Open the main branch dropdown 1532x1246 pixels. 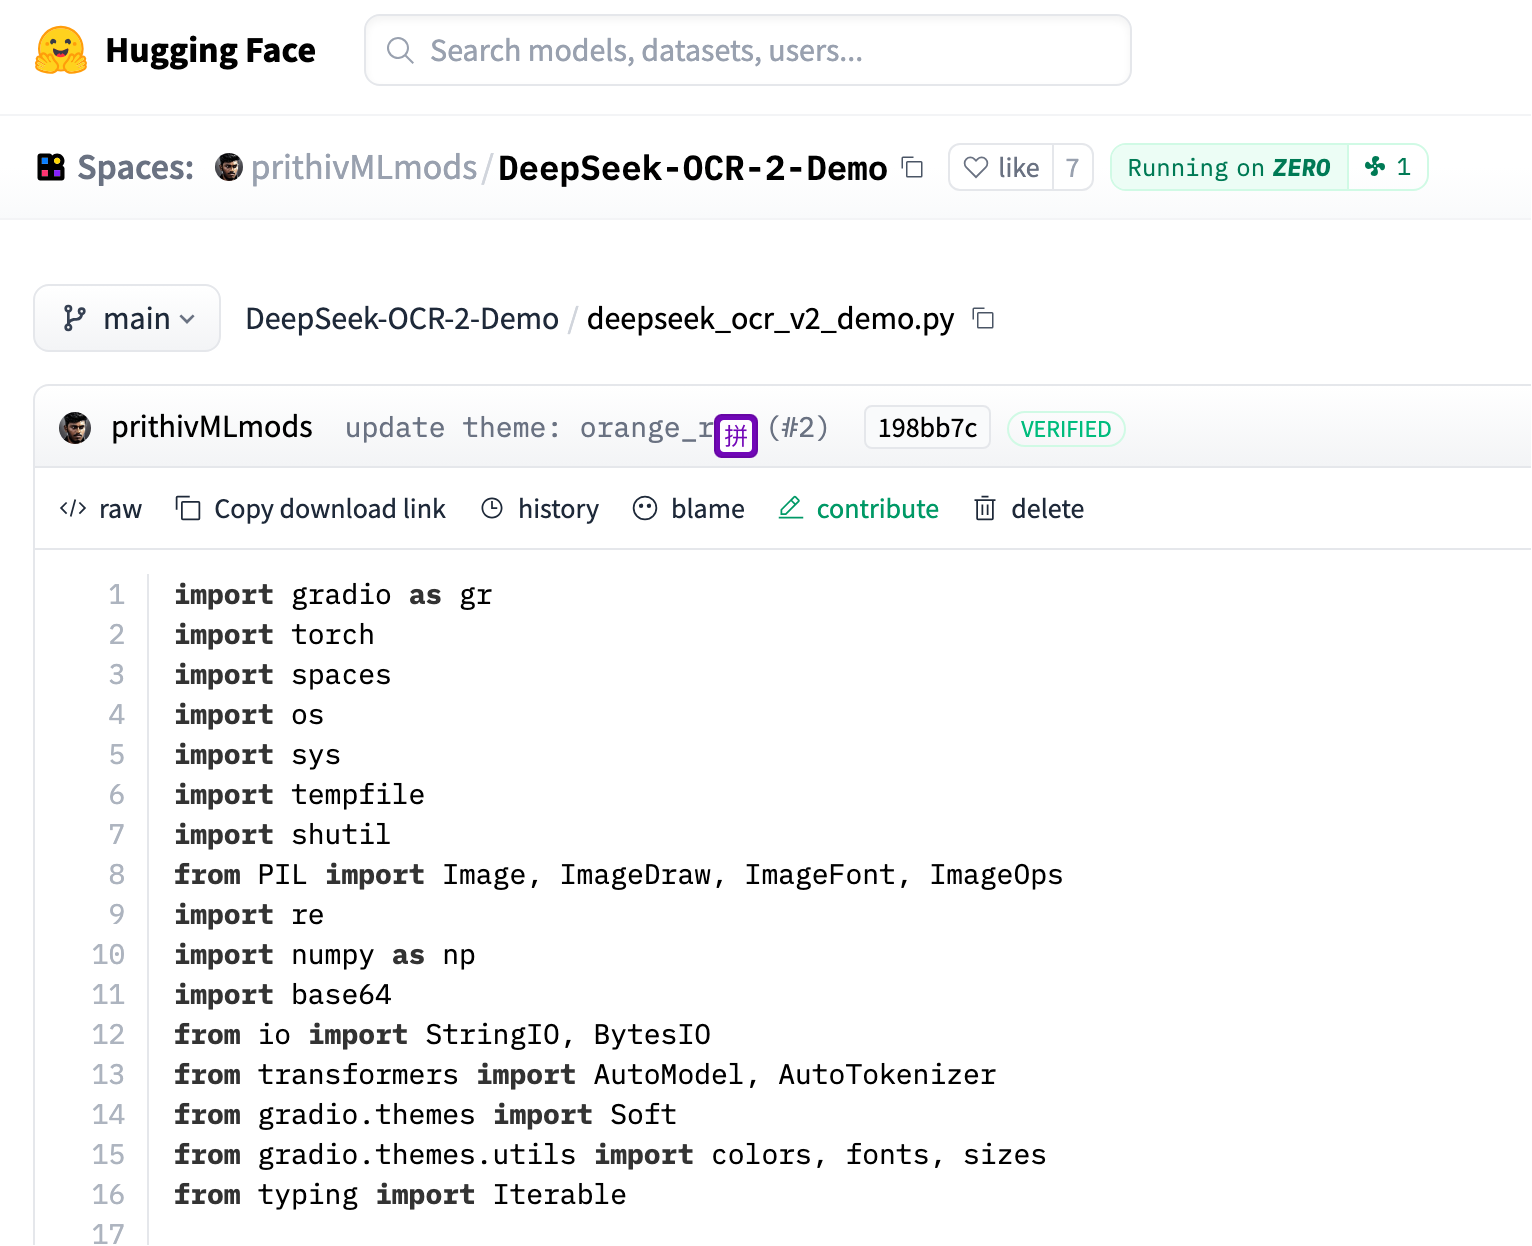point(127,318)
